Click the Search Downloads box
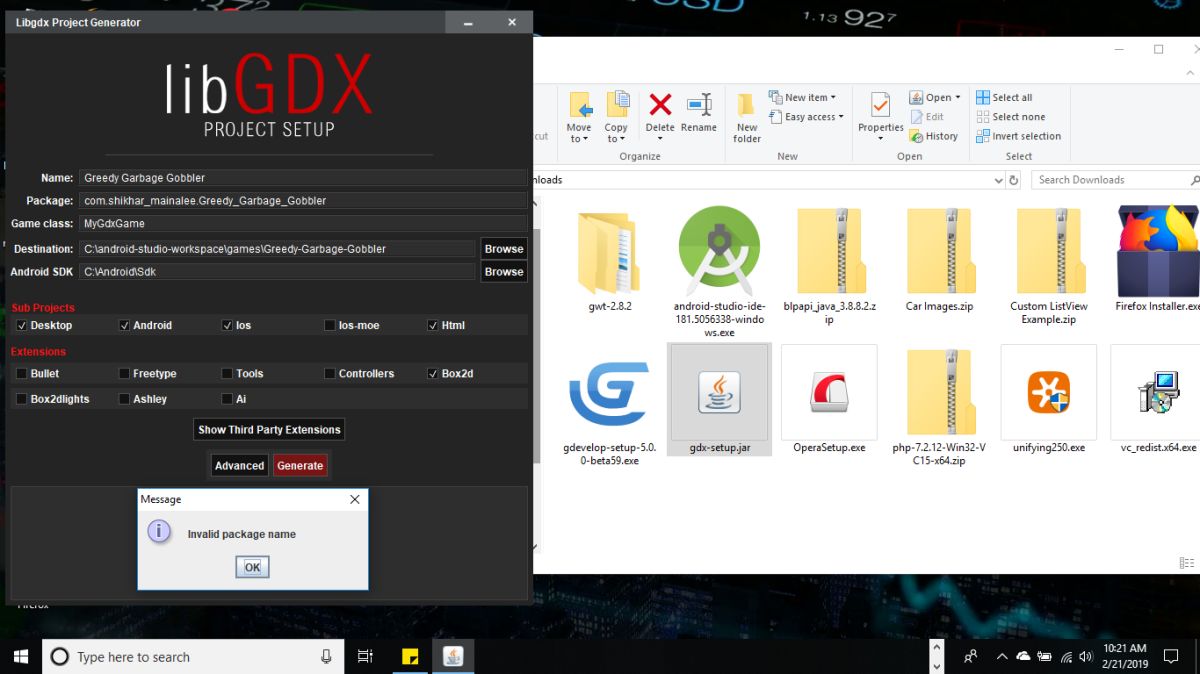1200x674 pixels. [x=1115, y=180]
